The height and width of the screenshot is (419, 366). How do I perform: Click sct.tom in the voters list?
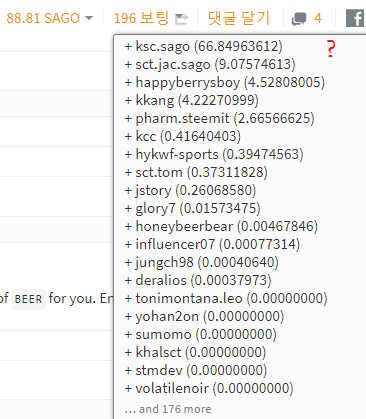pos(196,172)
